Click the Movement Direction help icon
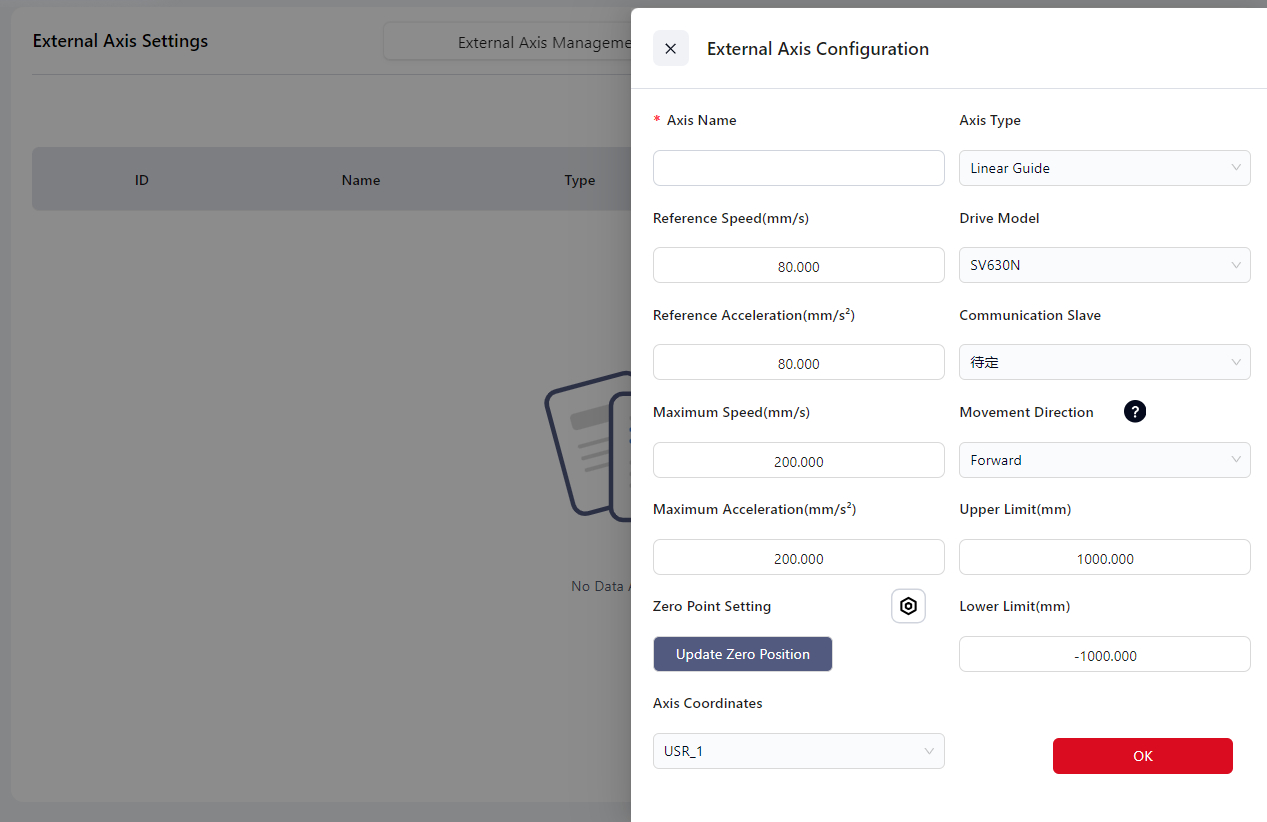The height and width of the screenshot is (822, 1267). click(x=1134, y=412)
